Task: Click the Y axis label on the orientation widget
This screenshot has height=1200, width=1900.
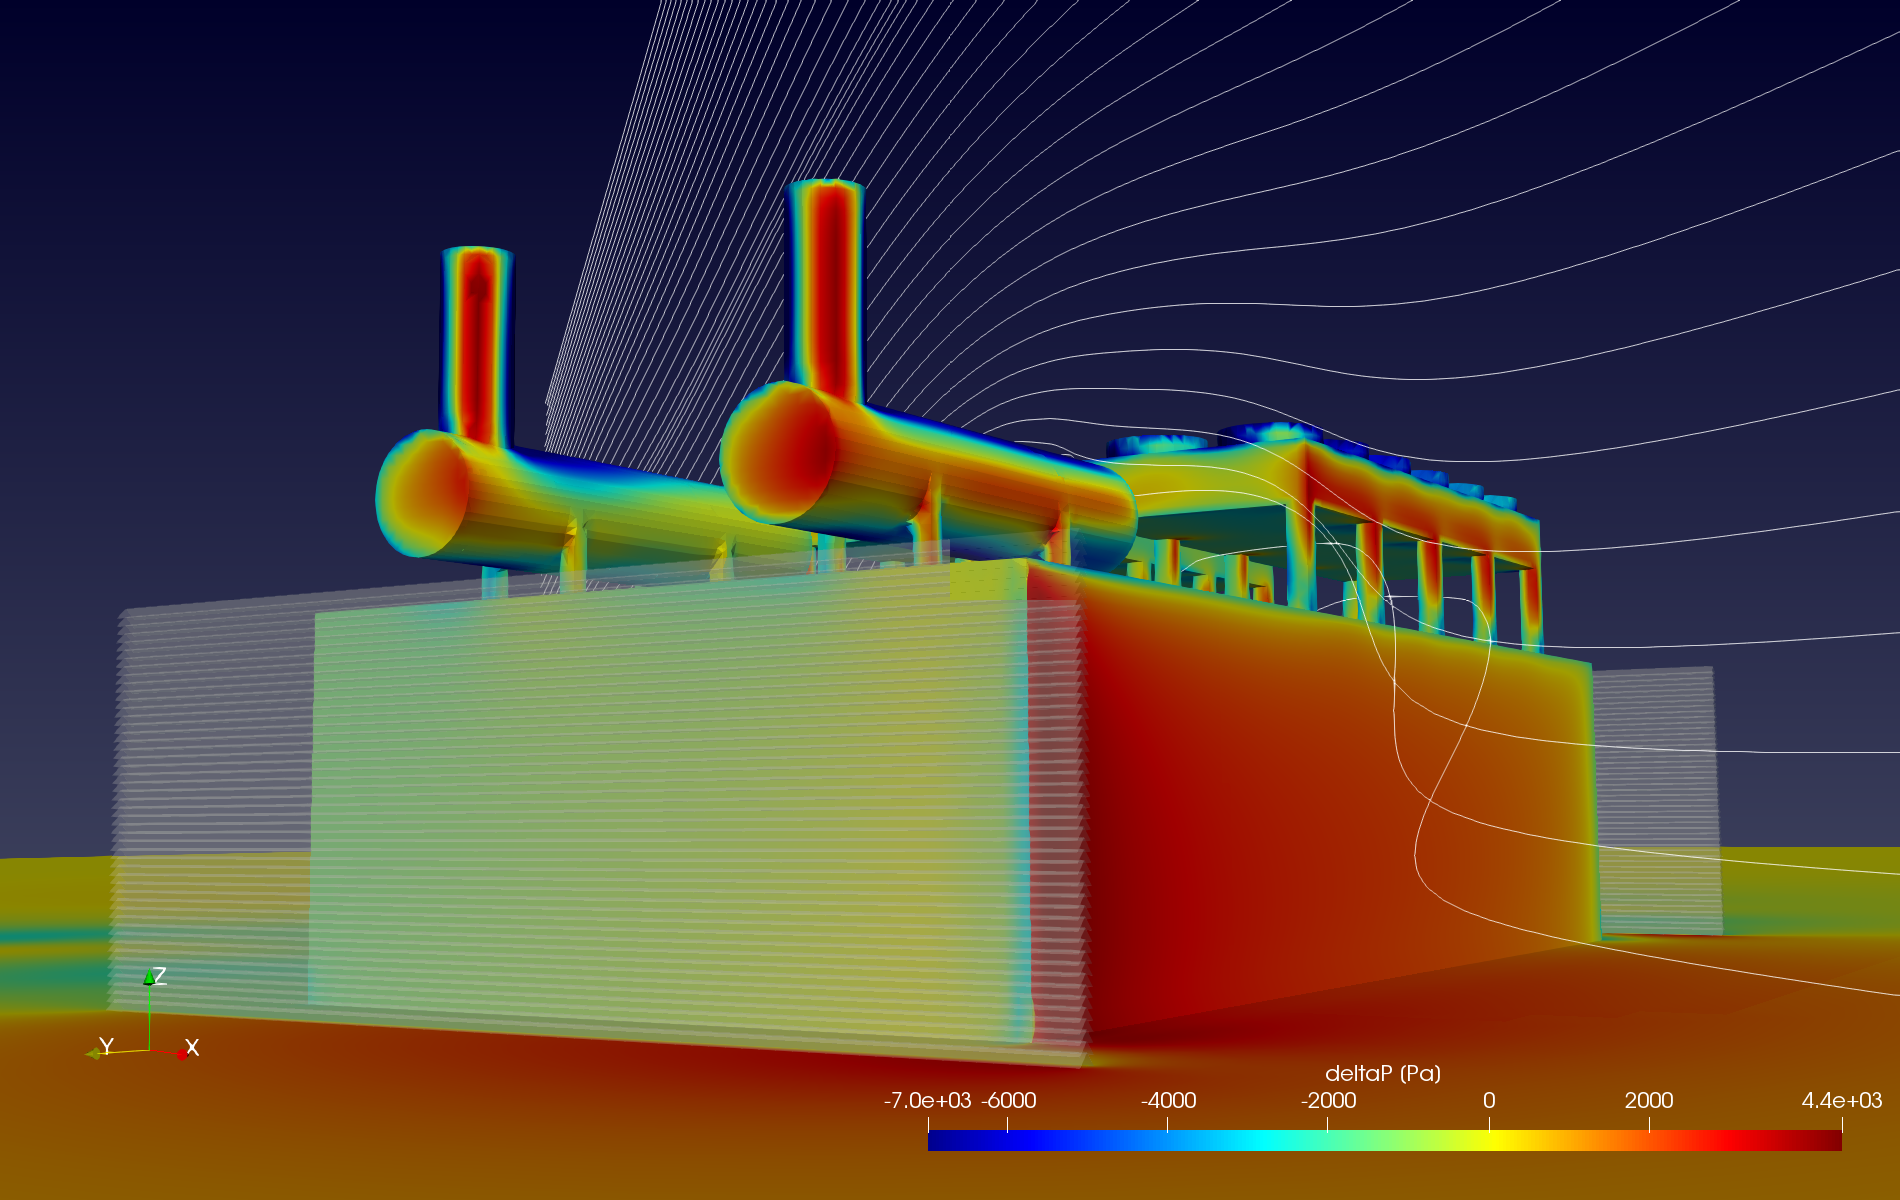Action: tap(106, 1046)
